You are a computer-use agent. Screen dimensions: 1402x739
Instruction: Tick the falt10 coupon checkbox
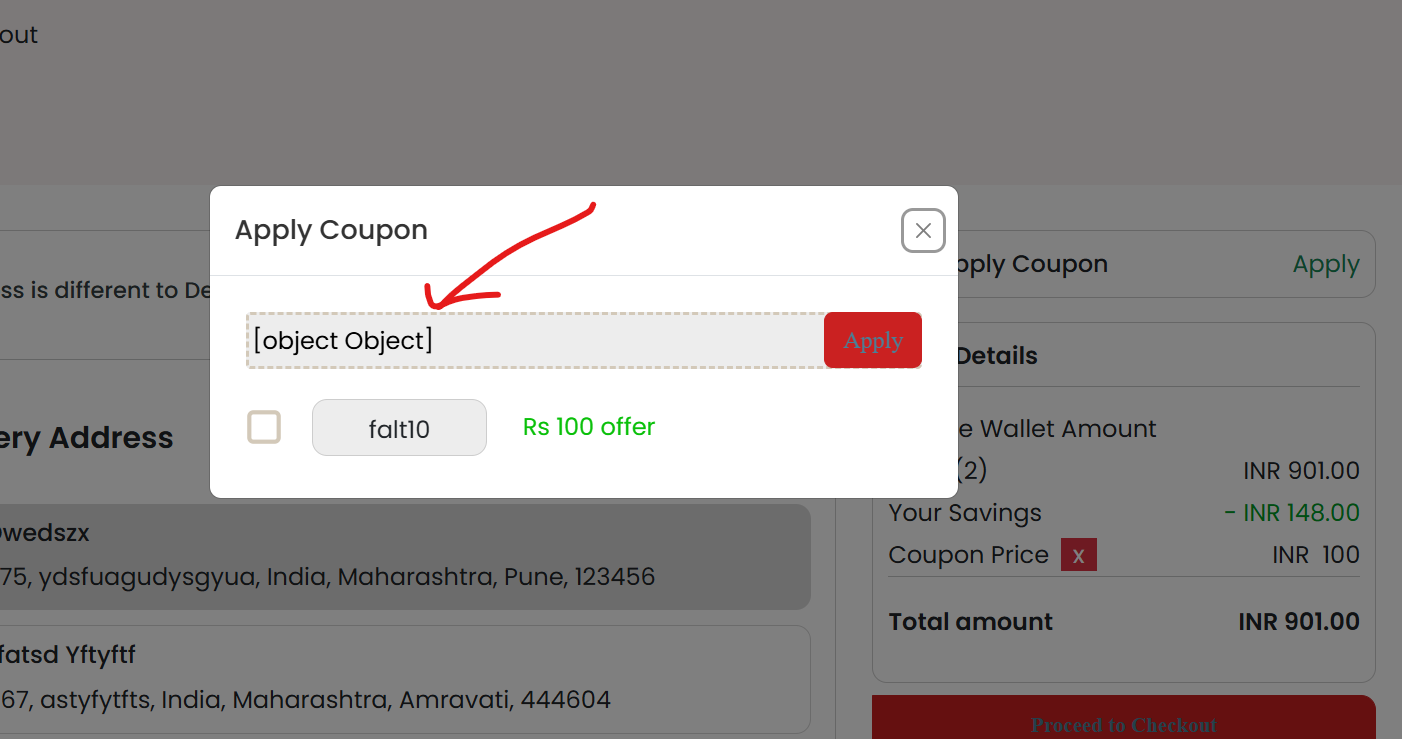pyautogui.click(x=264, y=427)
